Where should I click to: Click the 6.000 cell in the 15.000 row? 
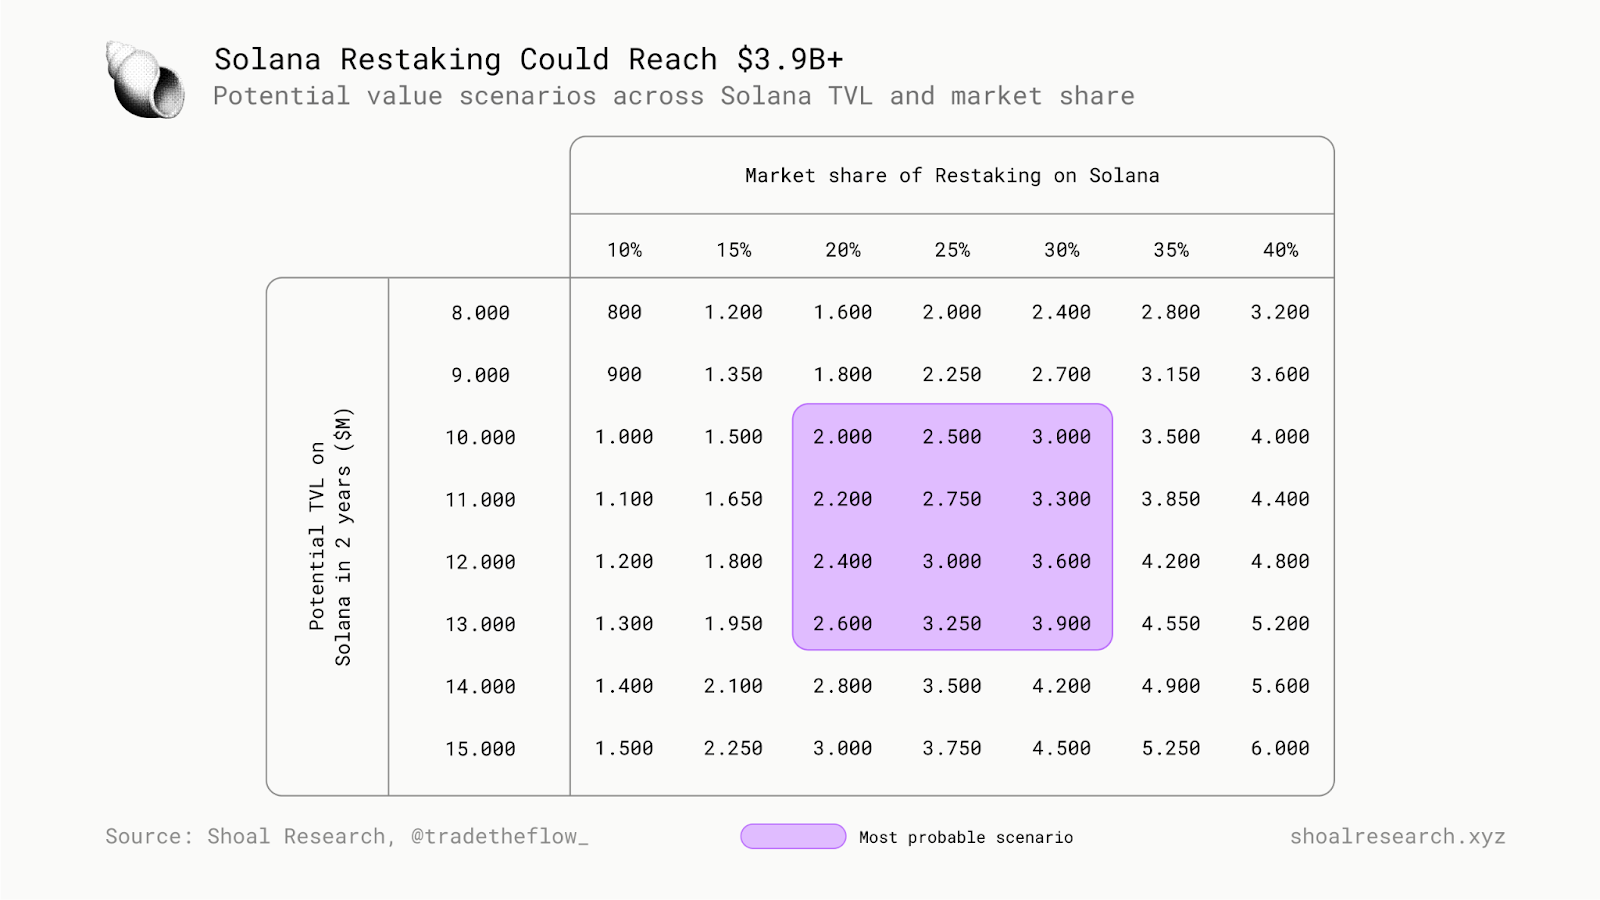tap(1280, 748)
